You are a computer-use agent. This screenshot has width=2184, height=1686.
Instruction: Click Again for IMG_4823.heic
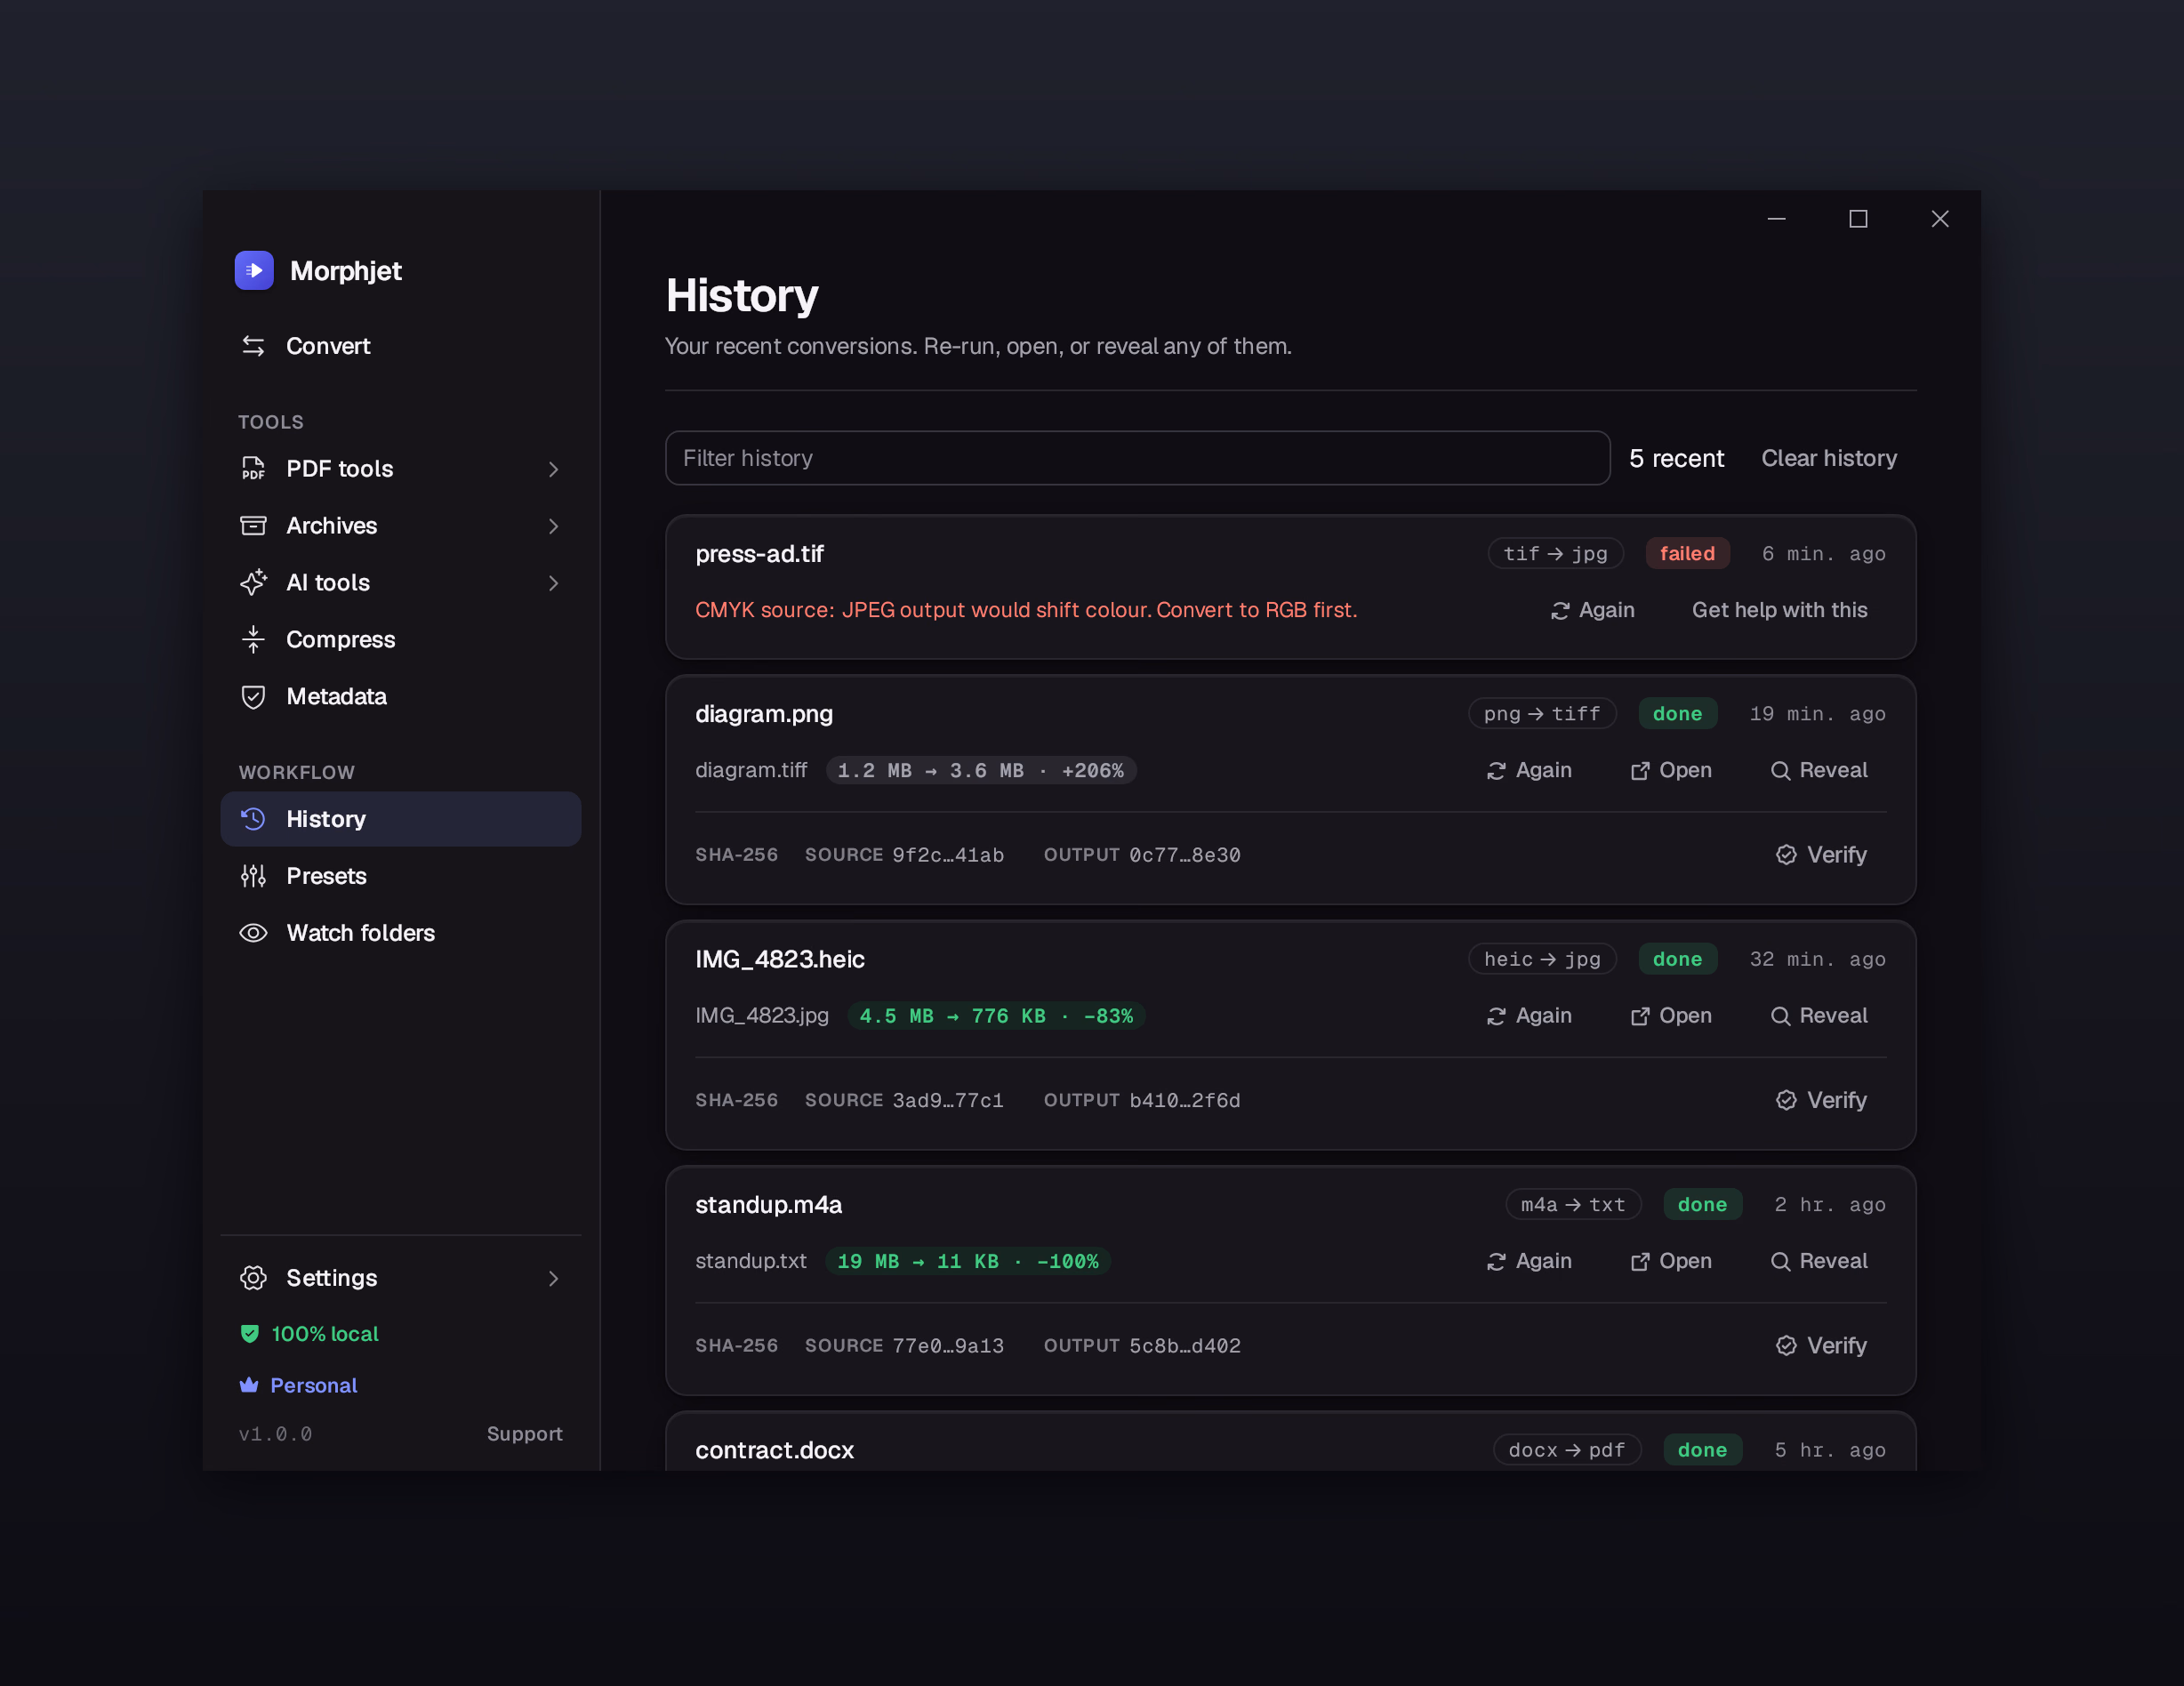point(1529,1016)
